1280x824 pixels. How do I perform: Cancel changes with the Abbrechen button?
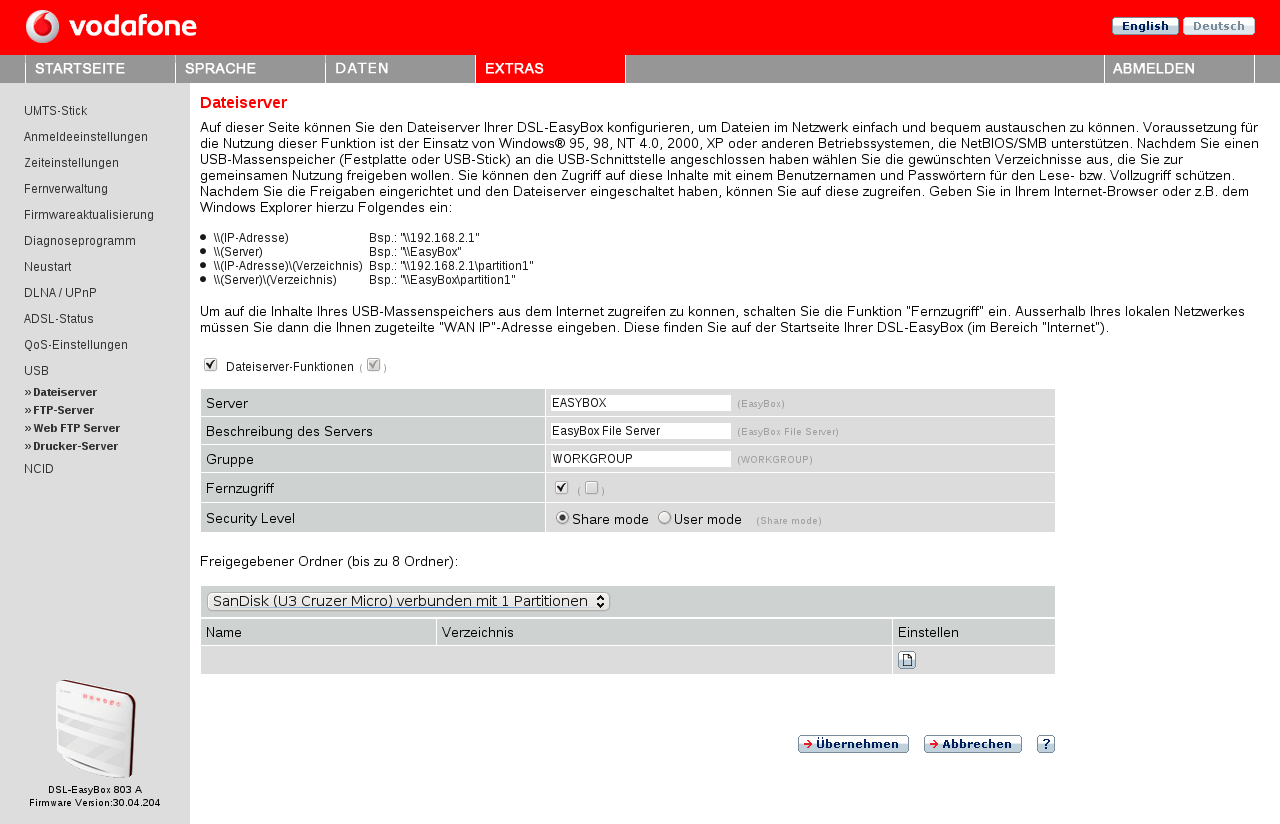coord(971,743)
